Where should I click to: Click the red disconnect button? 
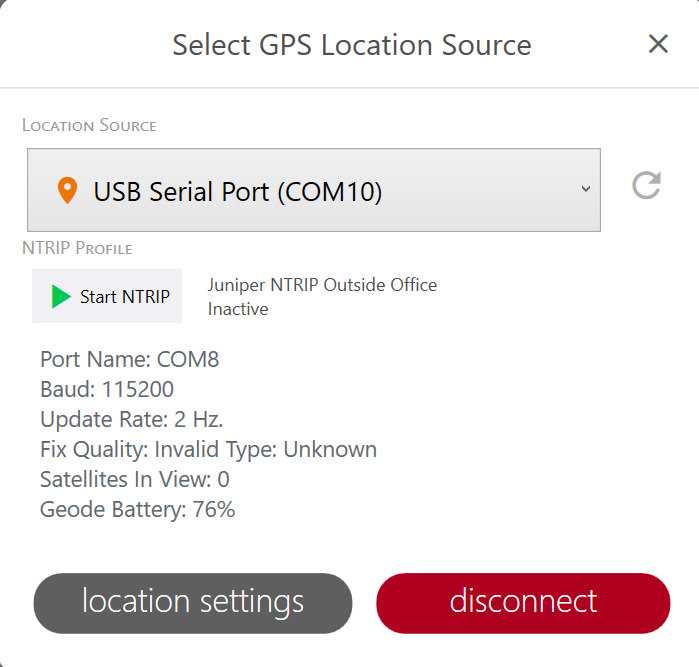523,603
